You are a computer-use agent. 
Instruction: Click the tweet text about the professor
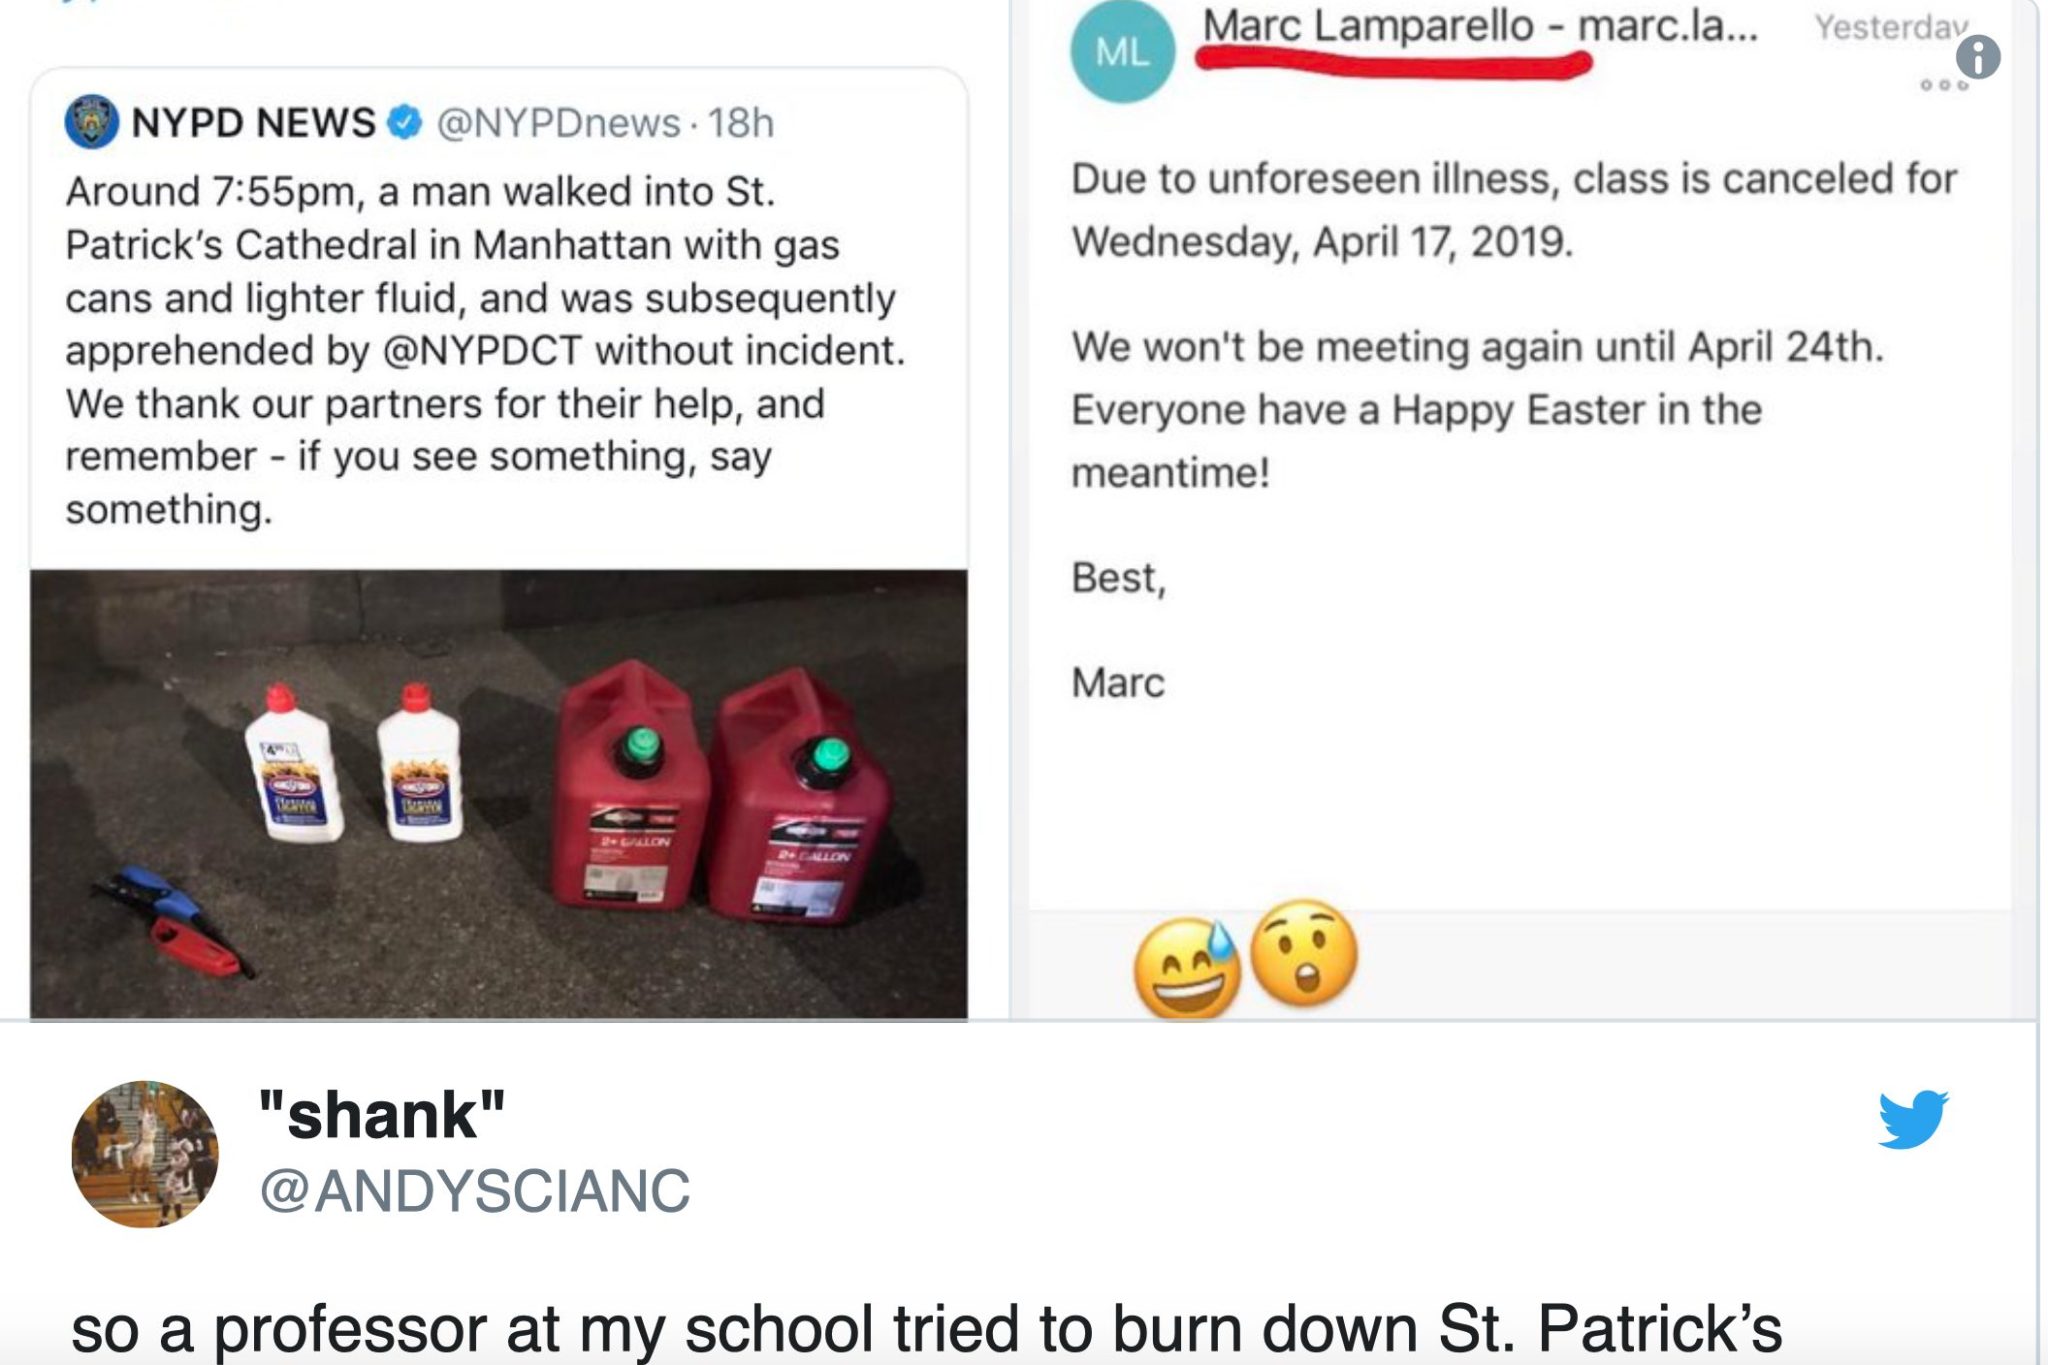[x=926, y=1329]
